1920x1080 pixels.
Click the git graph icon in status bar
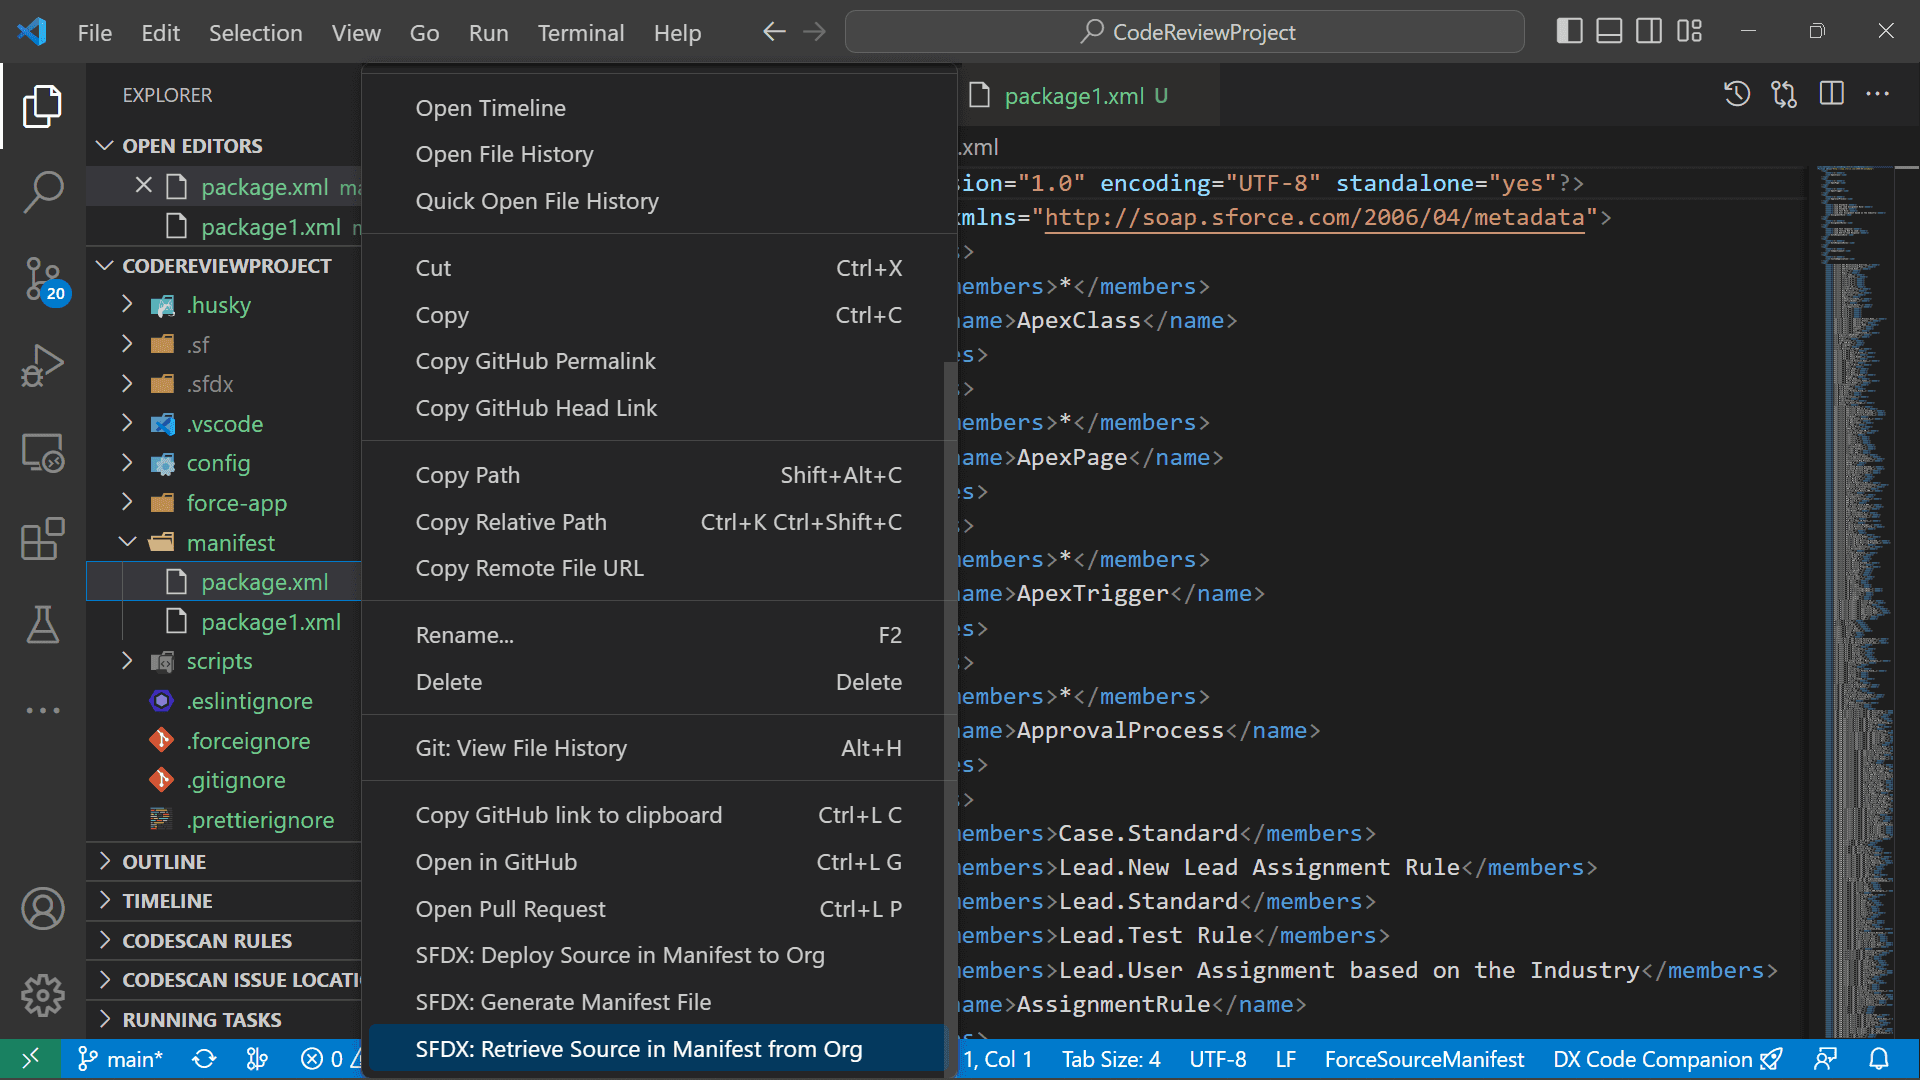[x=257, y=1059]
